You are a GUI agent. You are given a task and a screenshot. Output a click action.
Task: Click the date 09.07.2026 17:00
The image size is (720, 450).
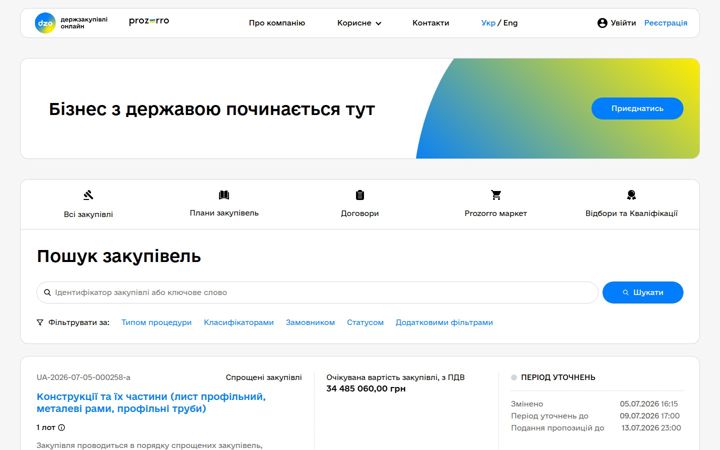coord(649,416)
